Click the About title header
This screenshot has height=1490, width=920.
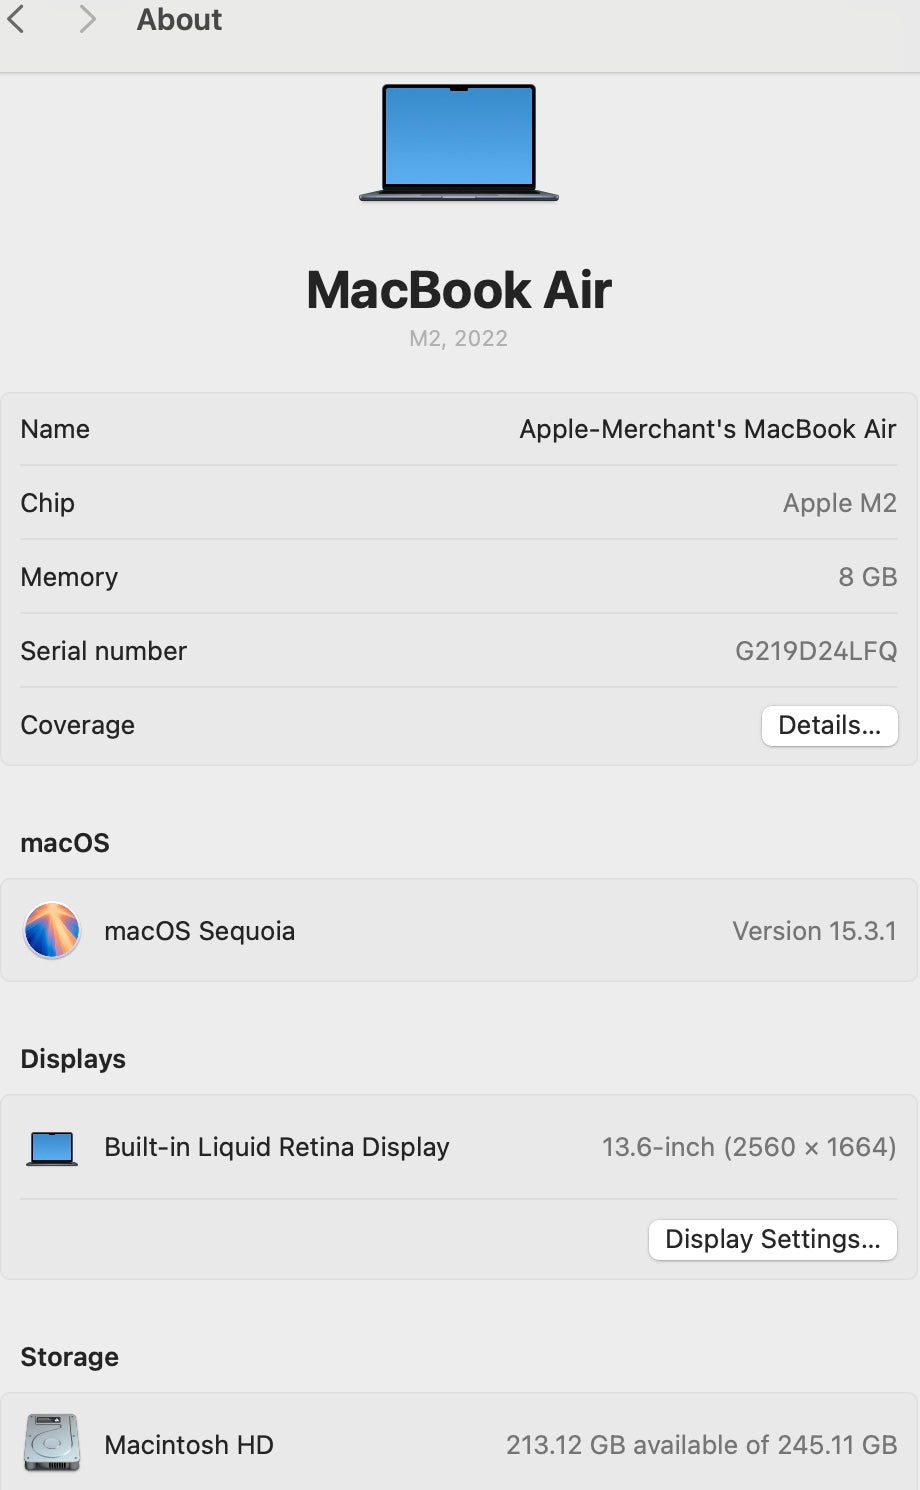pyautogui.click(x=179, y=19)
